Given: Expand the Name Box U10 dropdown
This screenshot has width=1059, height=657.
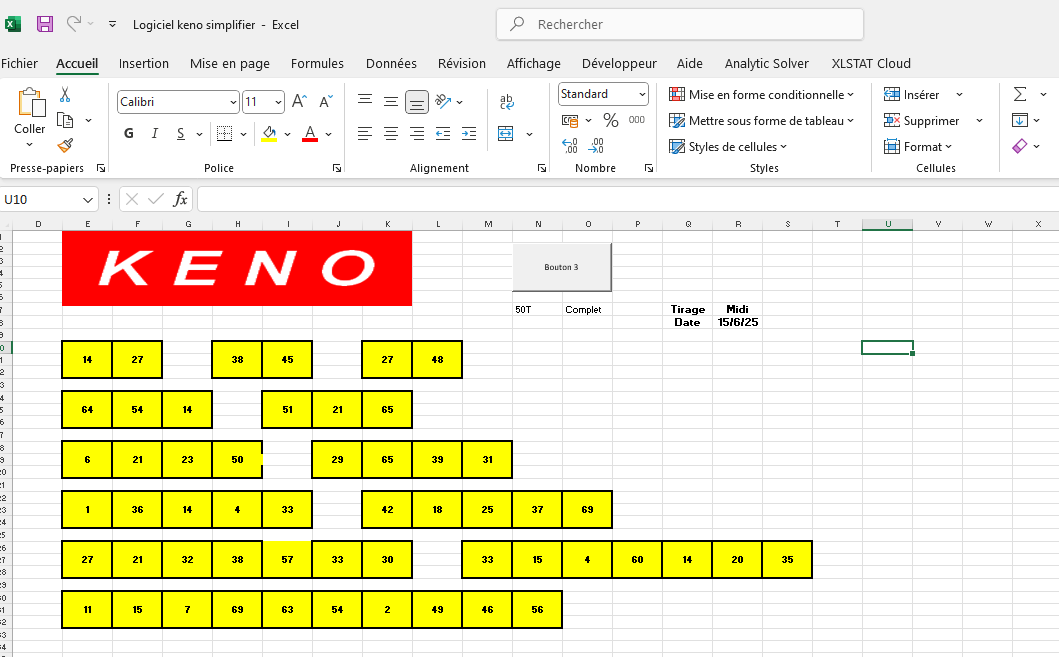Looking at the screenshot, I should coord(87,200).
